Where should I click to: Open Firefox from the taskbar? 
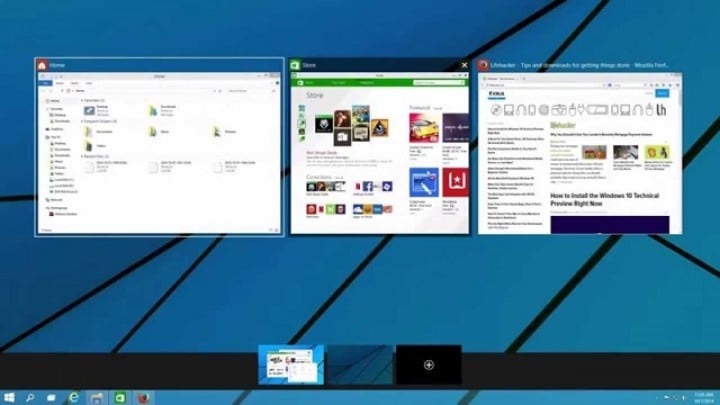click(143, 398)
